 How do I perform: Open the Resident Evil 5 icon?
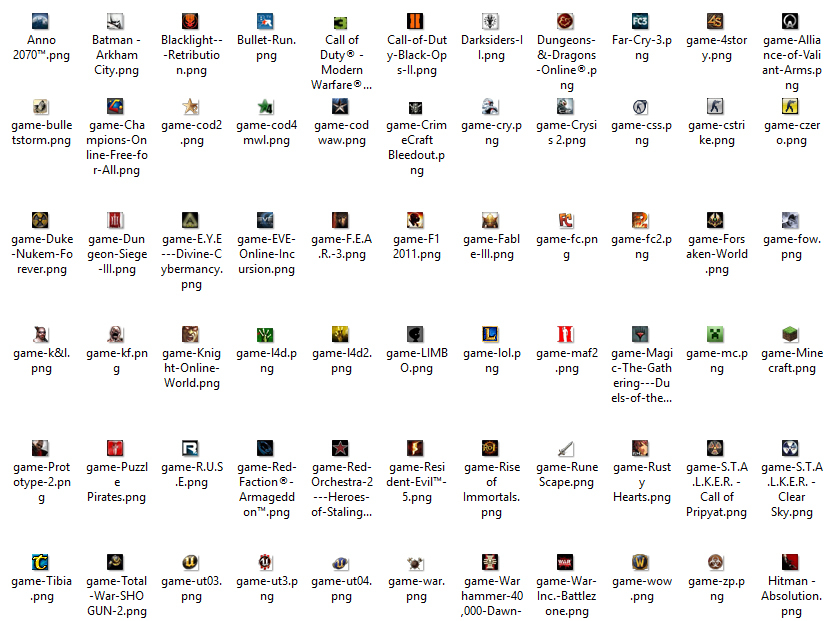point(415,448)
